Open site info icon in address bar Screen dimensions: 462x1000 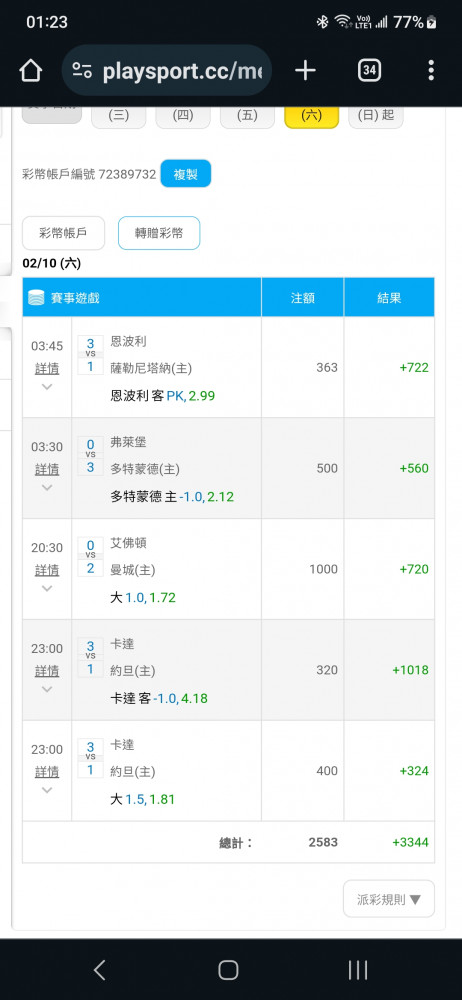click(82, 71)
